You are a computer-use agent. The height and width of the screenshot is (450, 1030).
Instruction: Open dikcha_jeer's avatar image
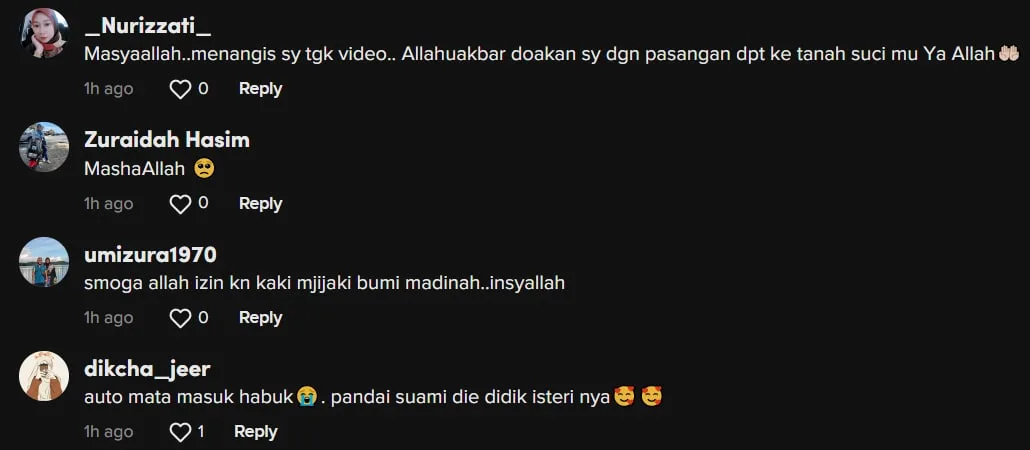coord(44,376)
